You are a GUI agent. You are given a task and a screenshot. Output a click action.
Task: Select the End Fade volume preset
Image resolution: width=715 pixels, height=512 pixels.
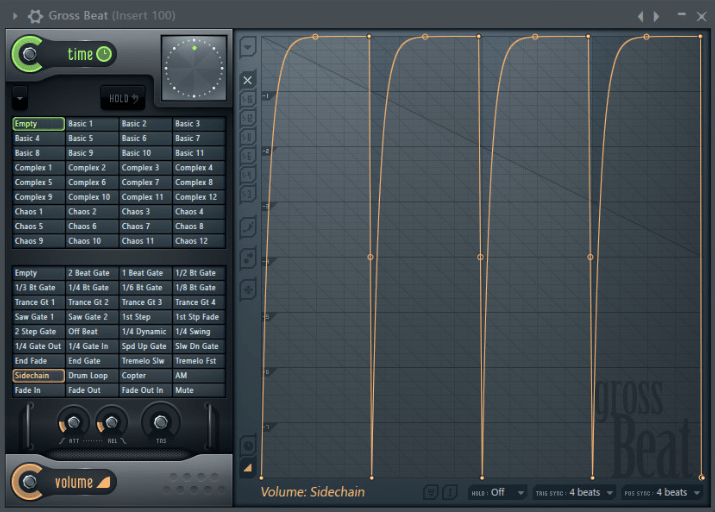pyautogui.click(x=38, y=361)
